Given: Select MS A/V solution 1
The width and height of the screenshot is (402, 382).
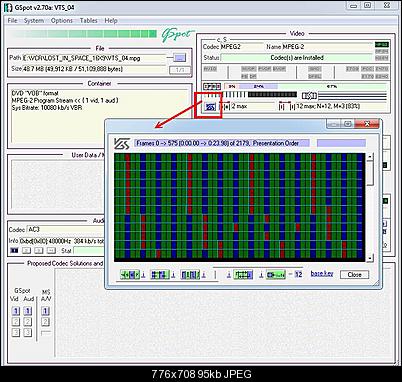Looking at the screenshot, I should (x=45, y=311).
